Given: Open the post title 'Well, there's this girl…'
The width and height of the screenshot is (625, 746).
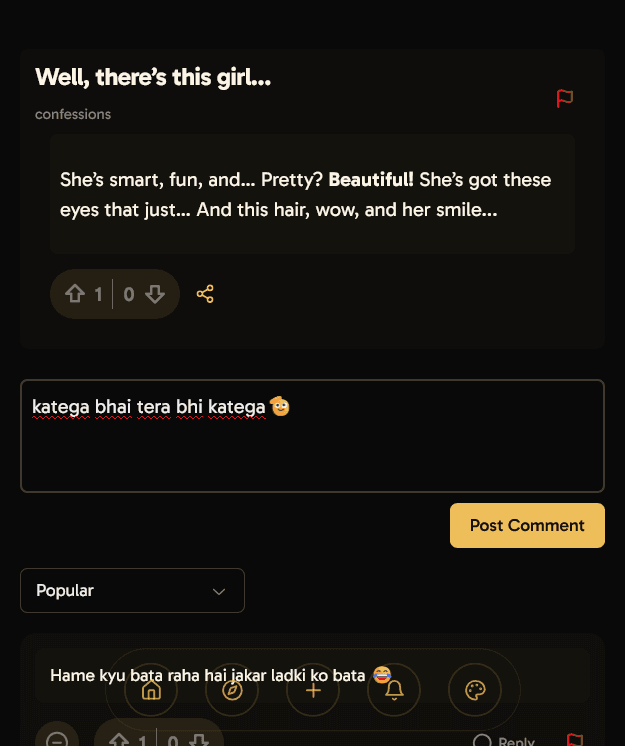Looking at the screenshot, I should [153, 77].
